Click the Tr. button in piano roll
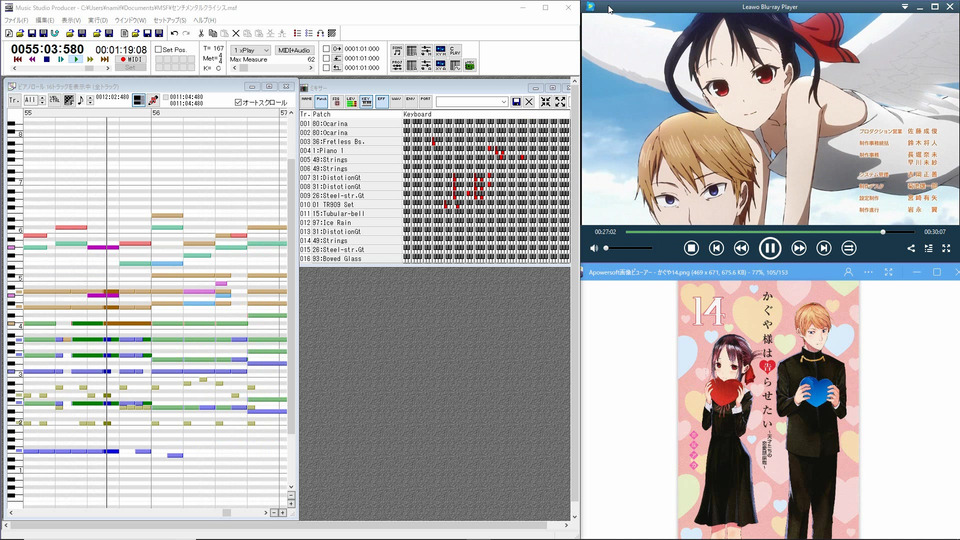Viewport: 960px width, 540px height. click(x=14, y=100)
